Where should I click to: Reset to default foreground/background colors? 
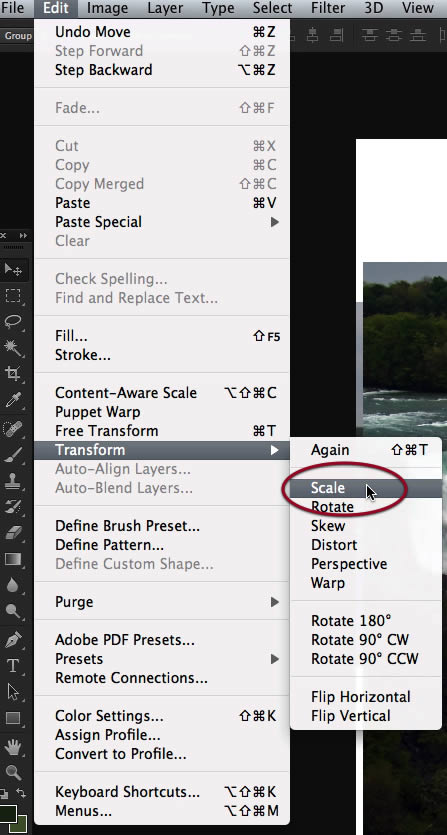click(4, 793)
